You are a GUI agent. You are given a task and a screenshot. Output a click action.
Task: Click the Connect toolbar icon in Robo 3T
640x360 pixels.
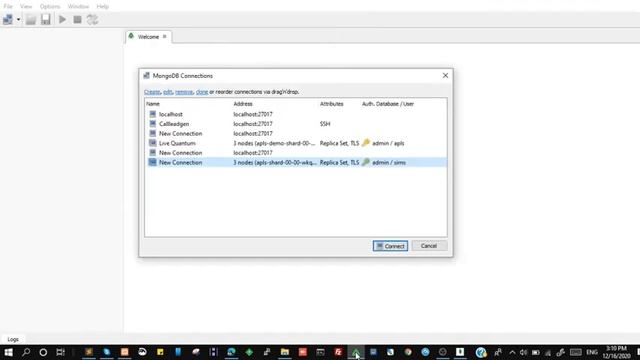pyautogui.click(x=8, y=19)
